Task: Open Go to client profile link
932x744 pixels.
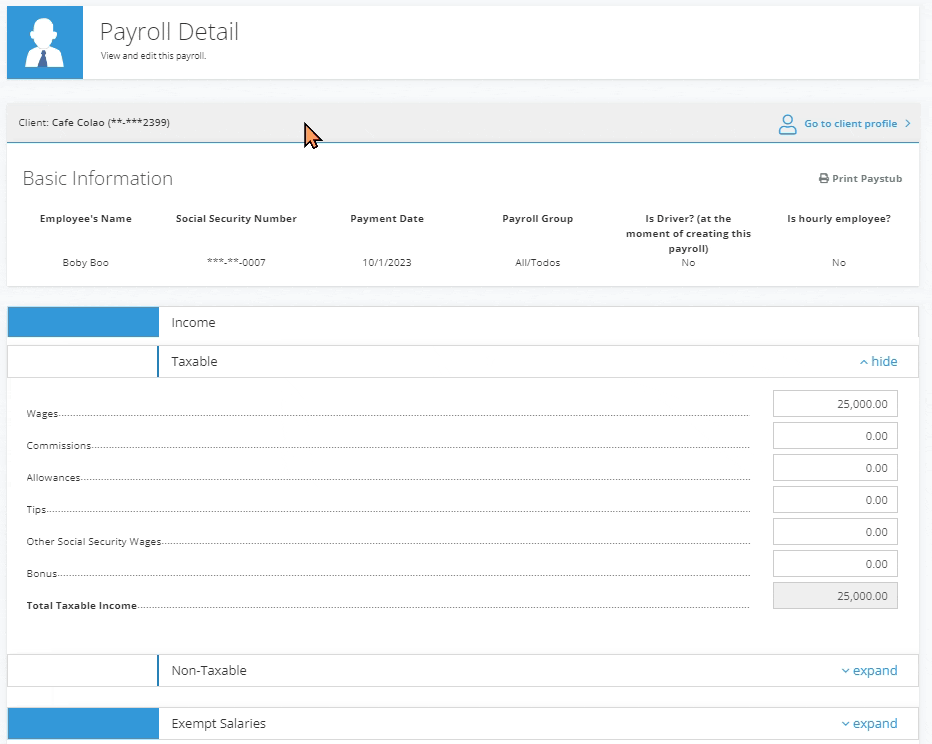Action: 851,124
